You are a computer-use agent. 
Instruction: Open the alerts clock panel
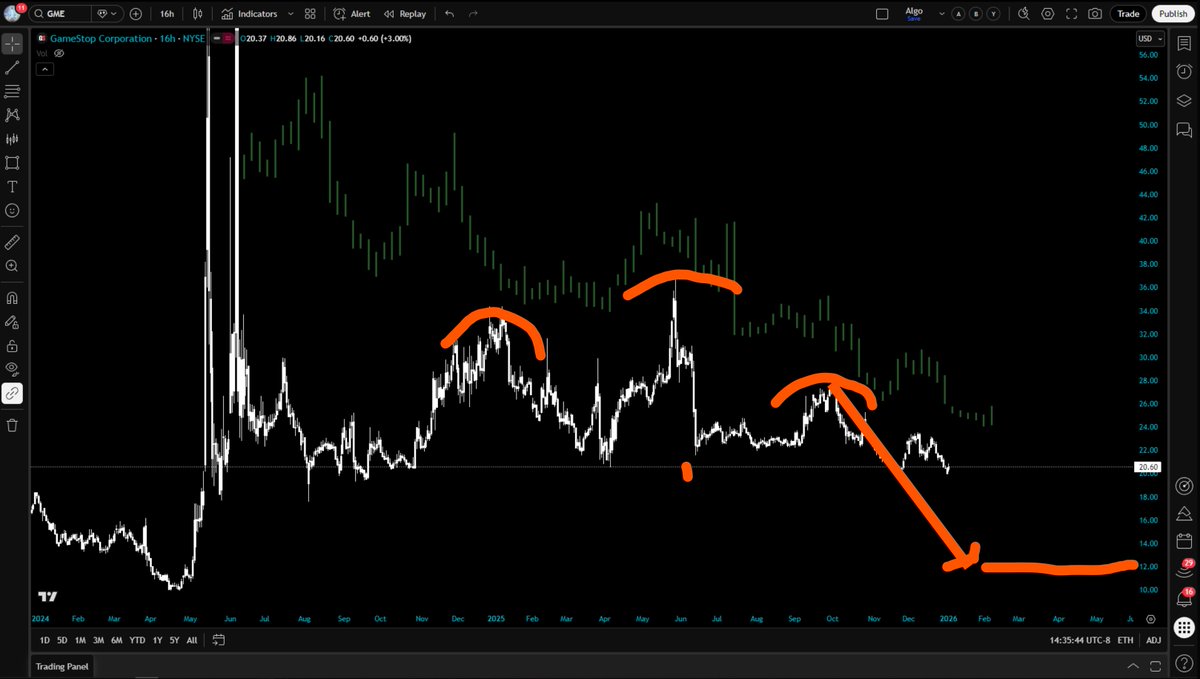pos(1184,71)
